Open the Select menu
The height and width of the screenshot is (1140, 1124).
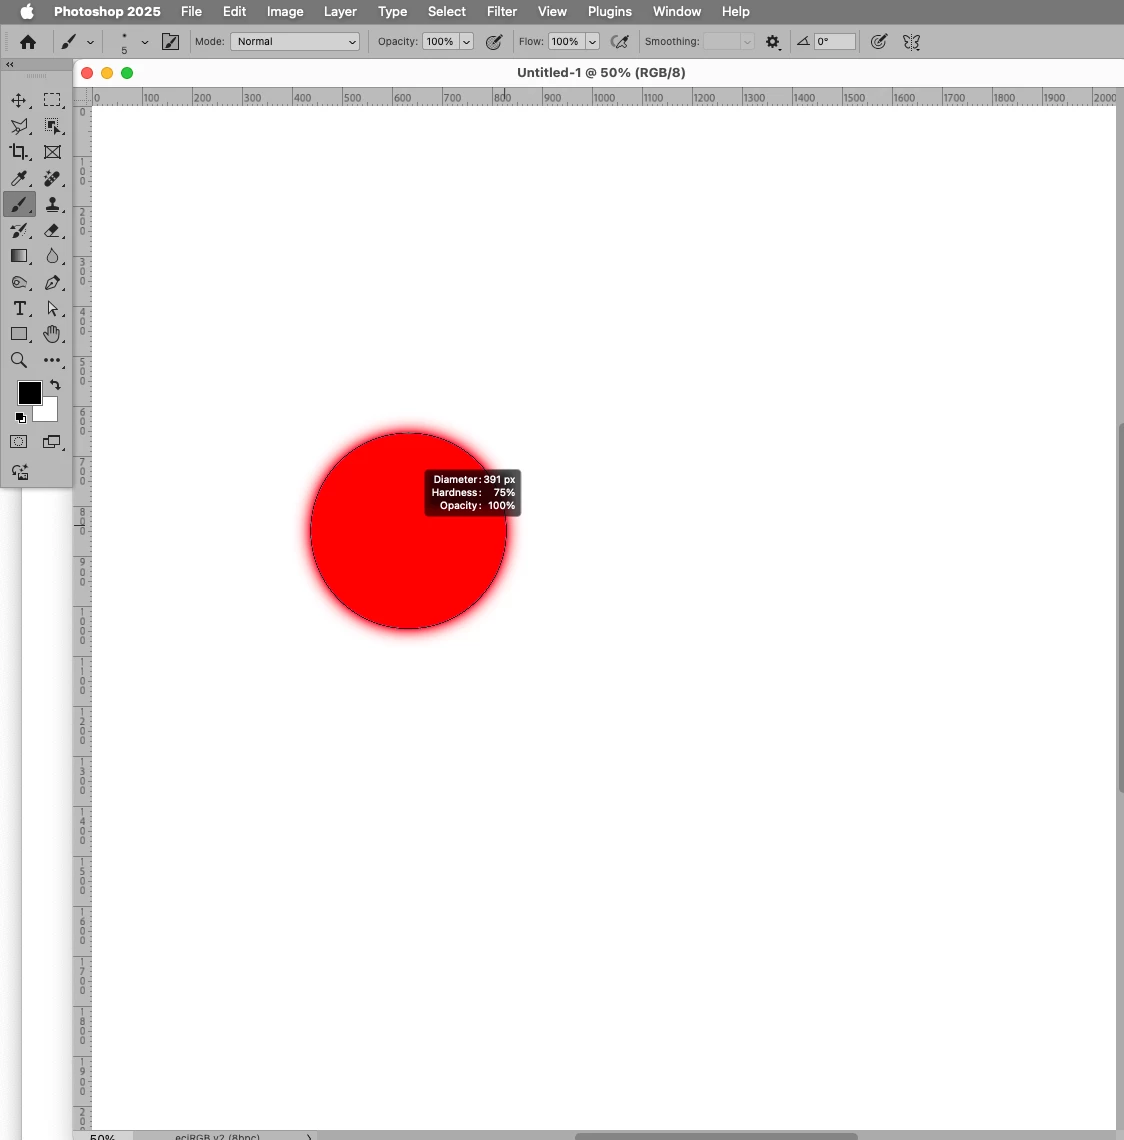[446, 12]
